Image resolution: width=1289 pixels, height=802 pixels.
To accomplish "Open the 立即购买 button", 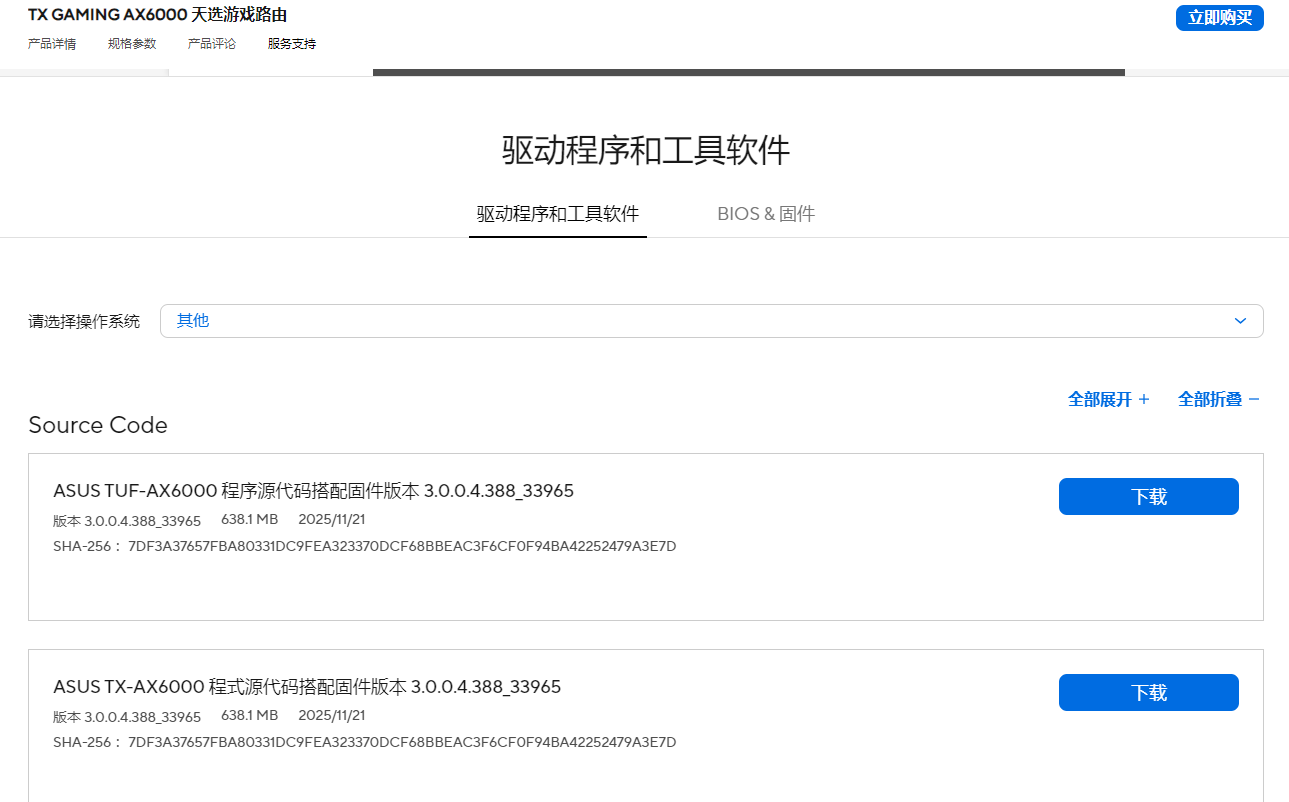I will (x=1219, y=18).
